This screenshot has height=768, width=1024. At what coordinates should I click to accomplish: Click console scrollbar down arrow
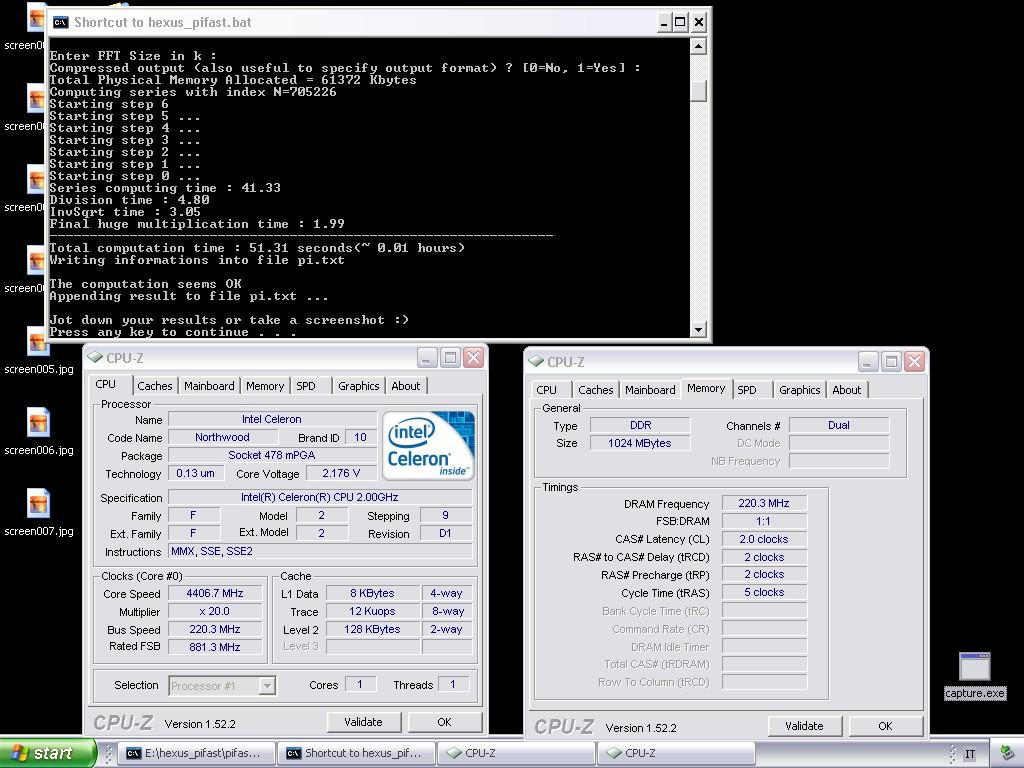[x=698, y=329]
